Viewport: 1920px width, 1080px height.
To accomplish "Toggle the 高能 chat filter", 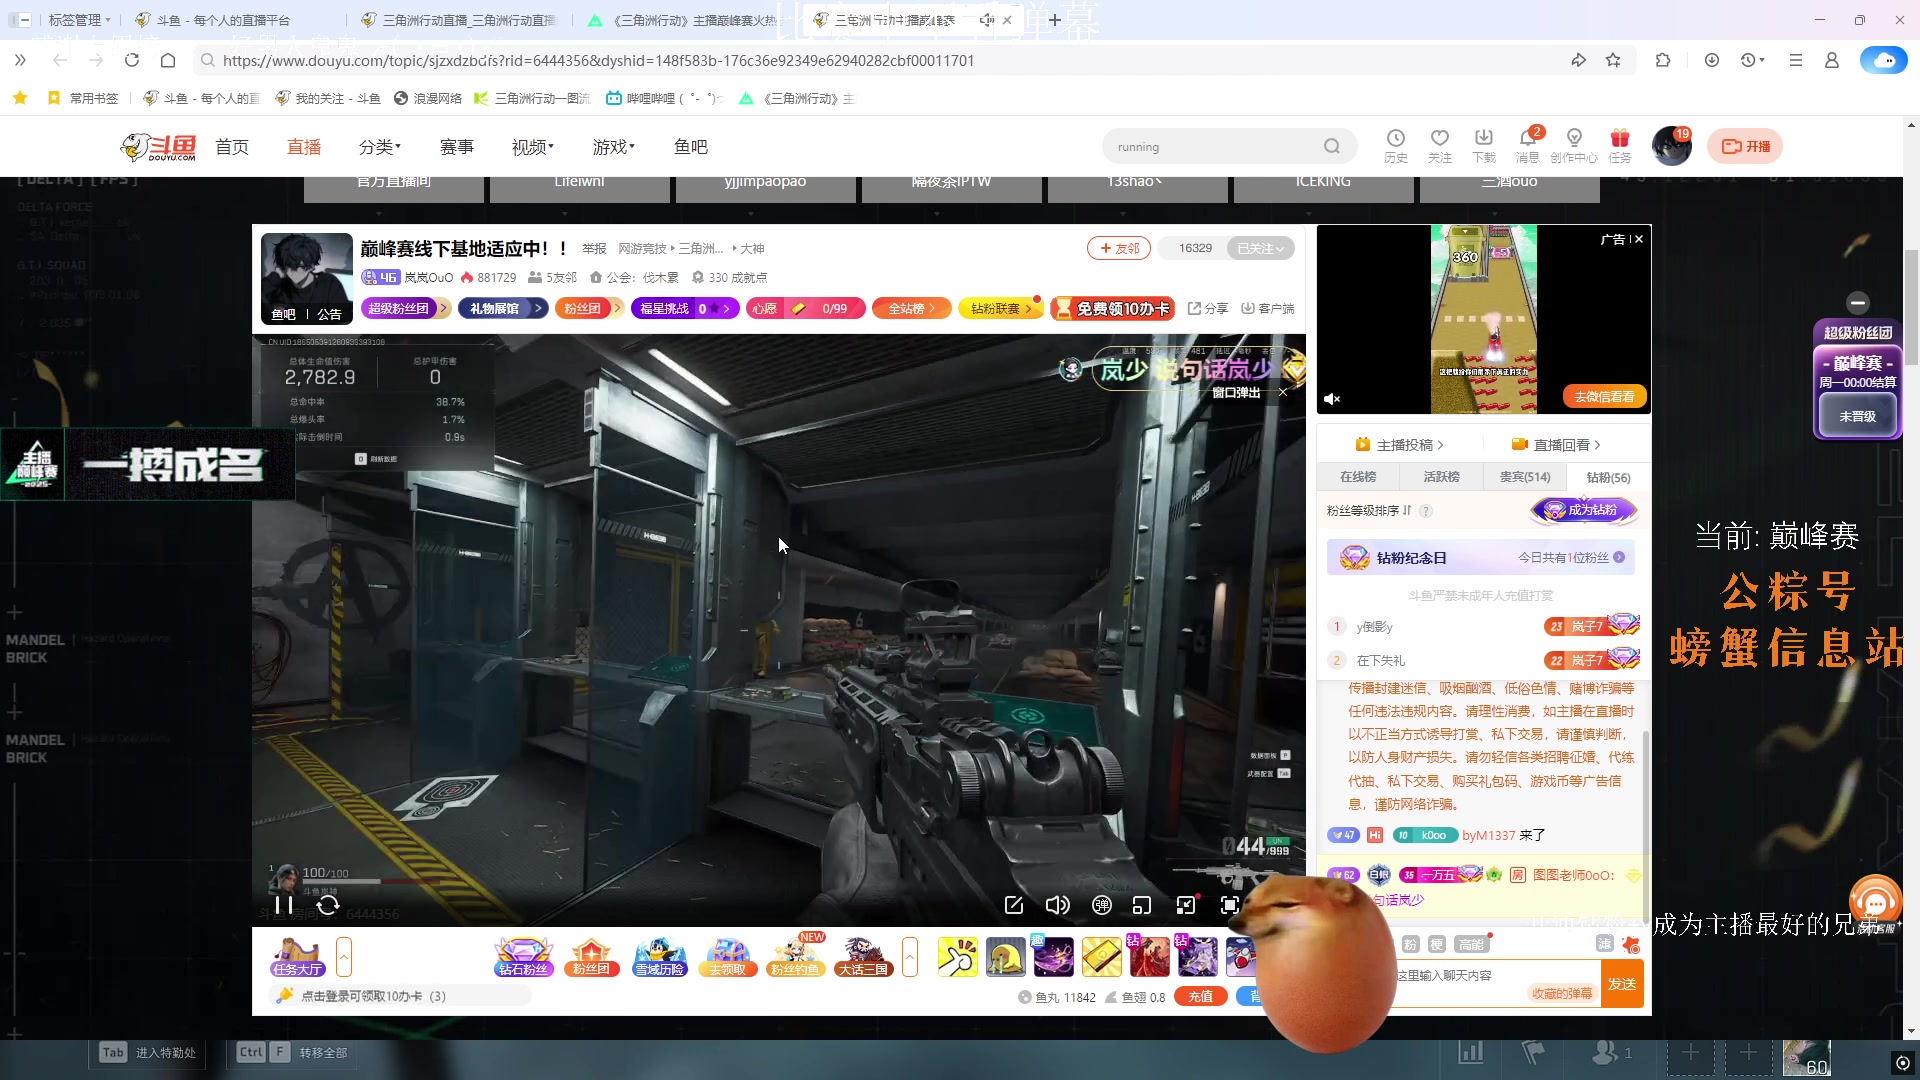I will 1471,944.
